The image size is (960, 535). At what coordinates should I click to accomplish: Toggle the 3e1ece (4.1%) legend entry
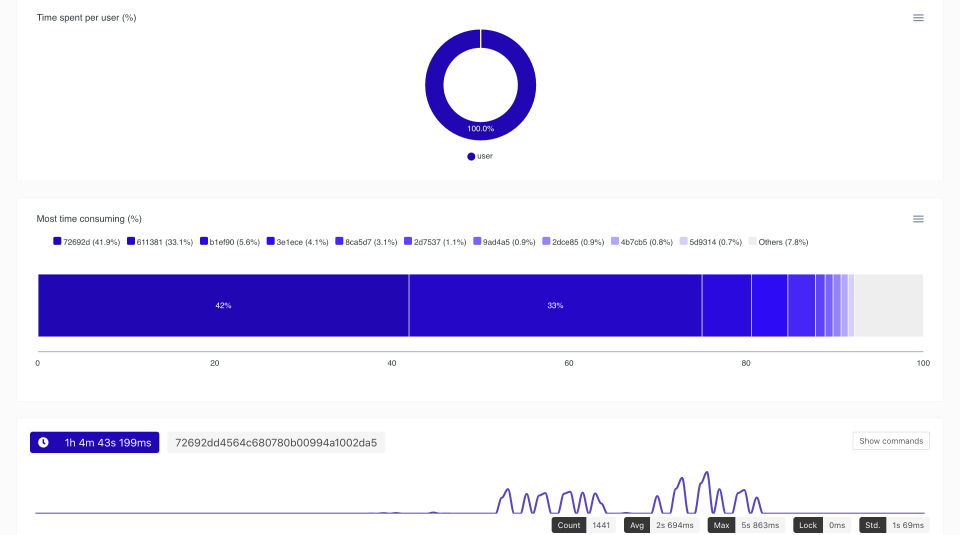[x=298, y=242]
